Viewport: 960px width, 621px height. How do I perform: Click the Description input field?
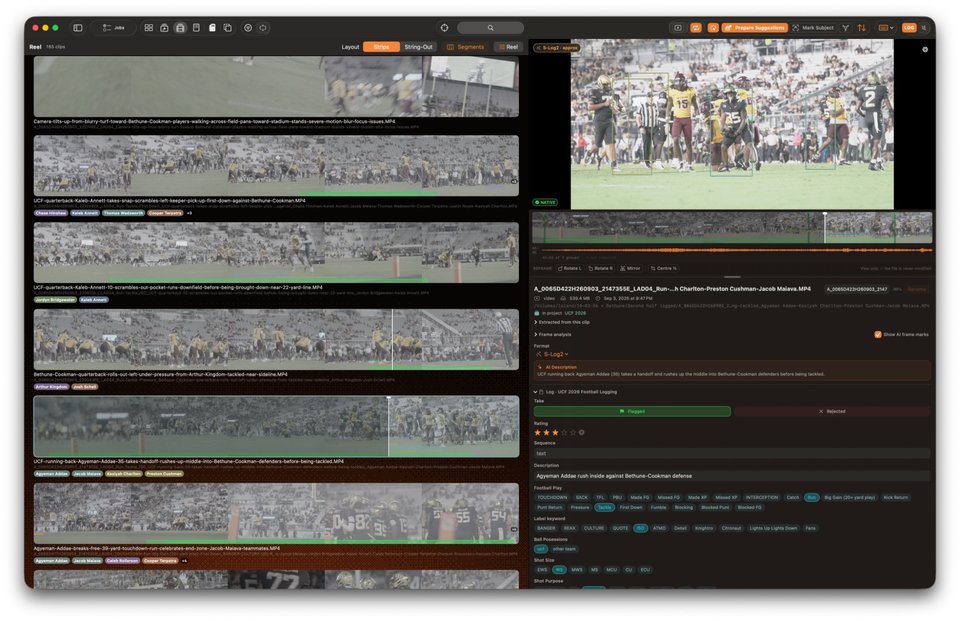click(732, 476)
